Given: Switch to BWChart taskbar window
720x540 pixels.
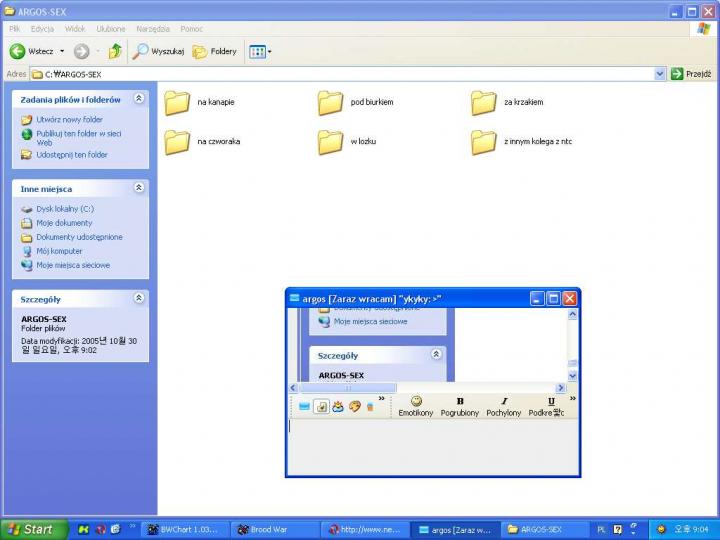Looking at the screenshot, I should click(x=184, y=530).
